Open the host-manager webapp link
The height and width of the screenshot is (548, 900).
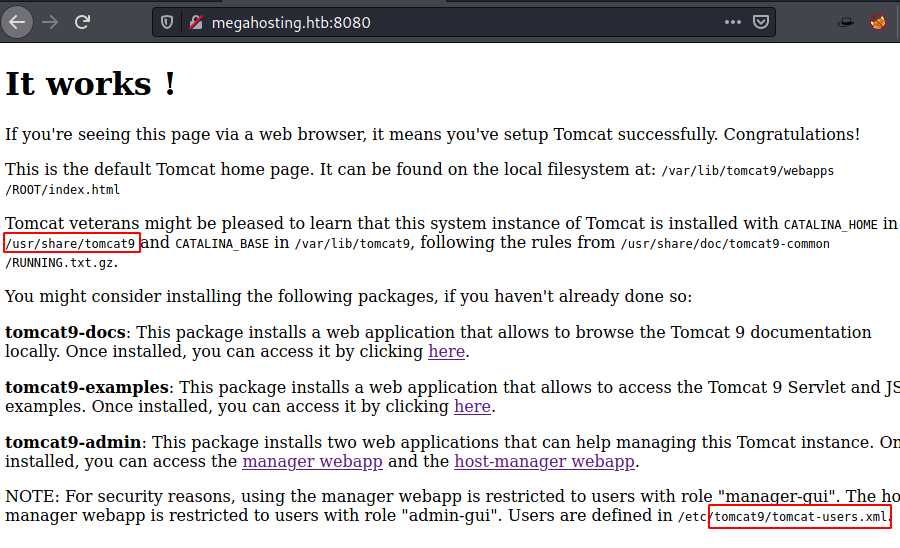pos(544,461)
